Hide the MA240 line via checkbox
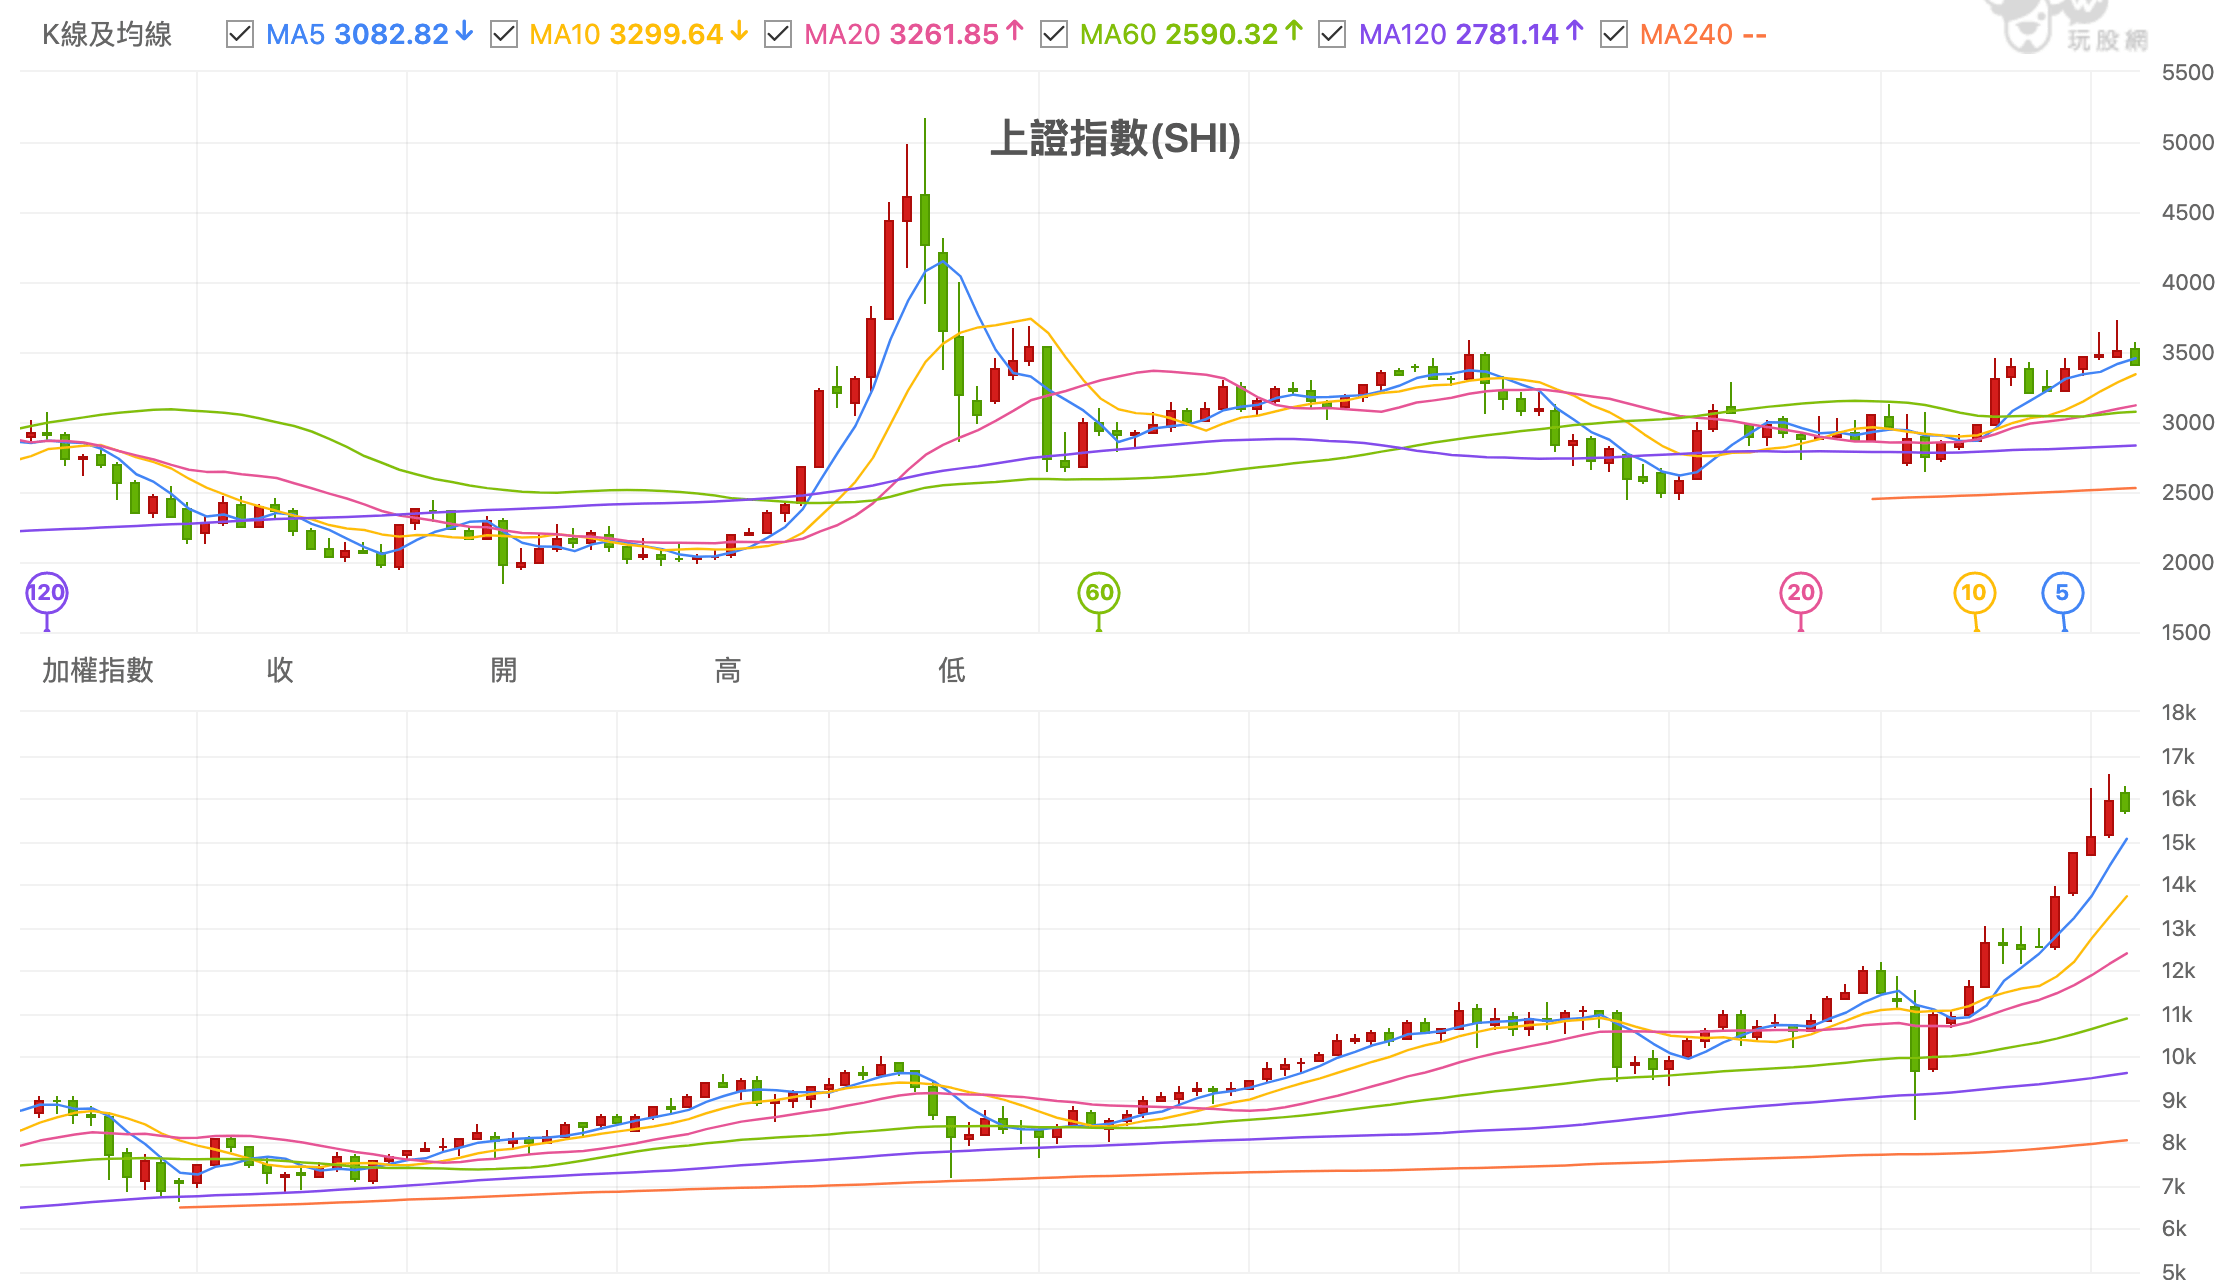 point(1614,35)
